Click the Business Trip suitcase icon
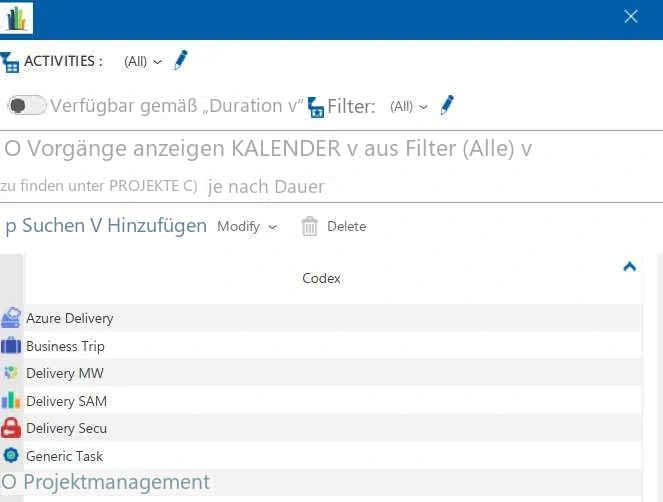This screenshot has width=663, height=502. (x=11, y=346)
